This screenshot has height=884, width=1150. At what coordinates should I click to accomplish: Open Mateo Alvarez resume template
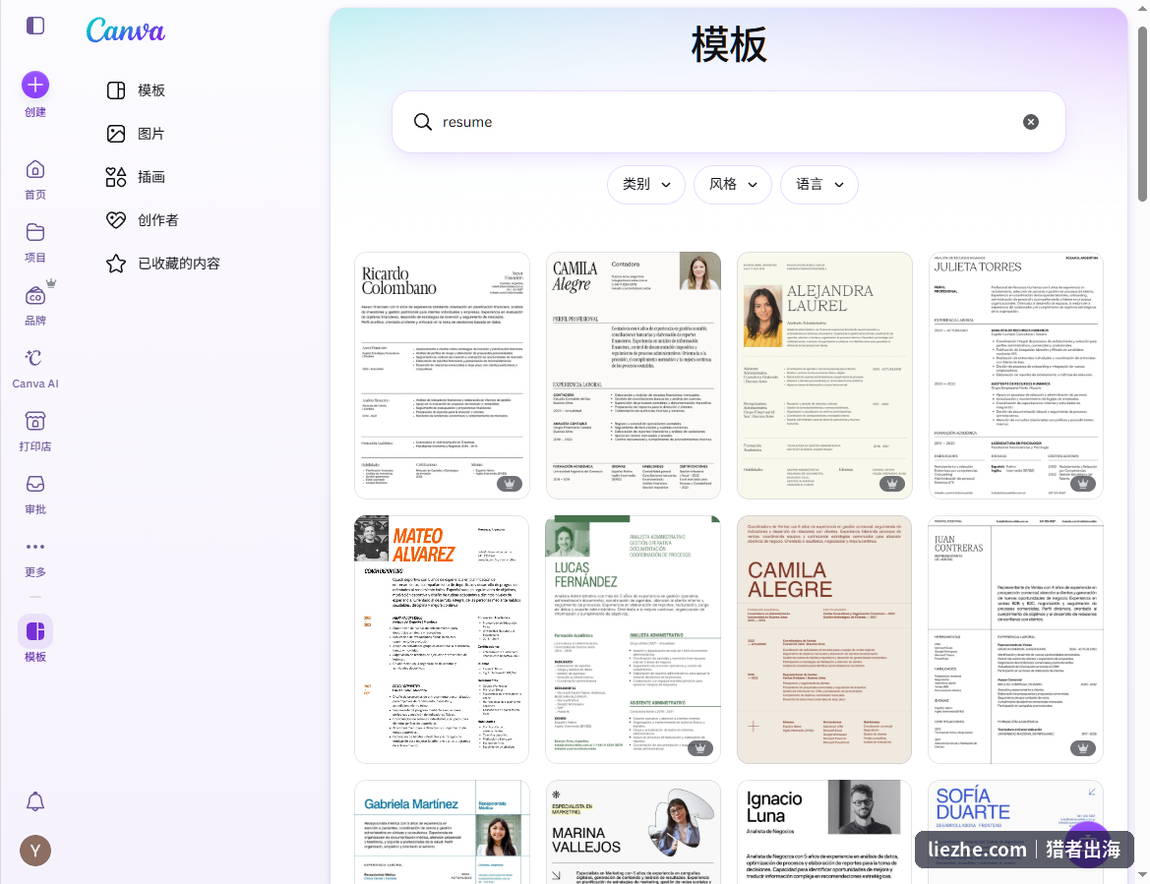(x=442, y=640)
